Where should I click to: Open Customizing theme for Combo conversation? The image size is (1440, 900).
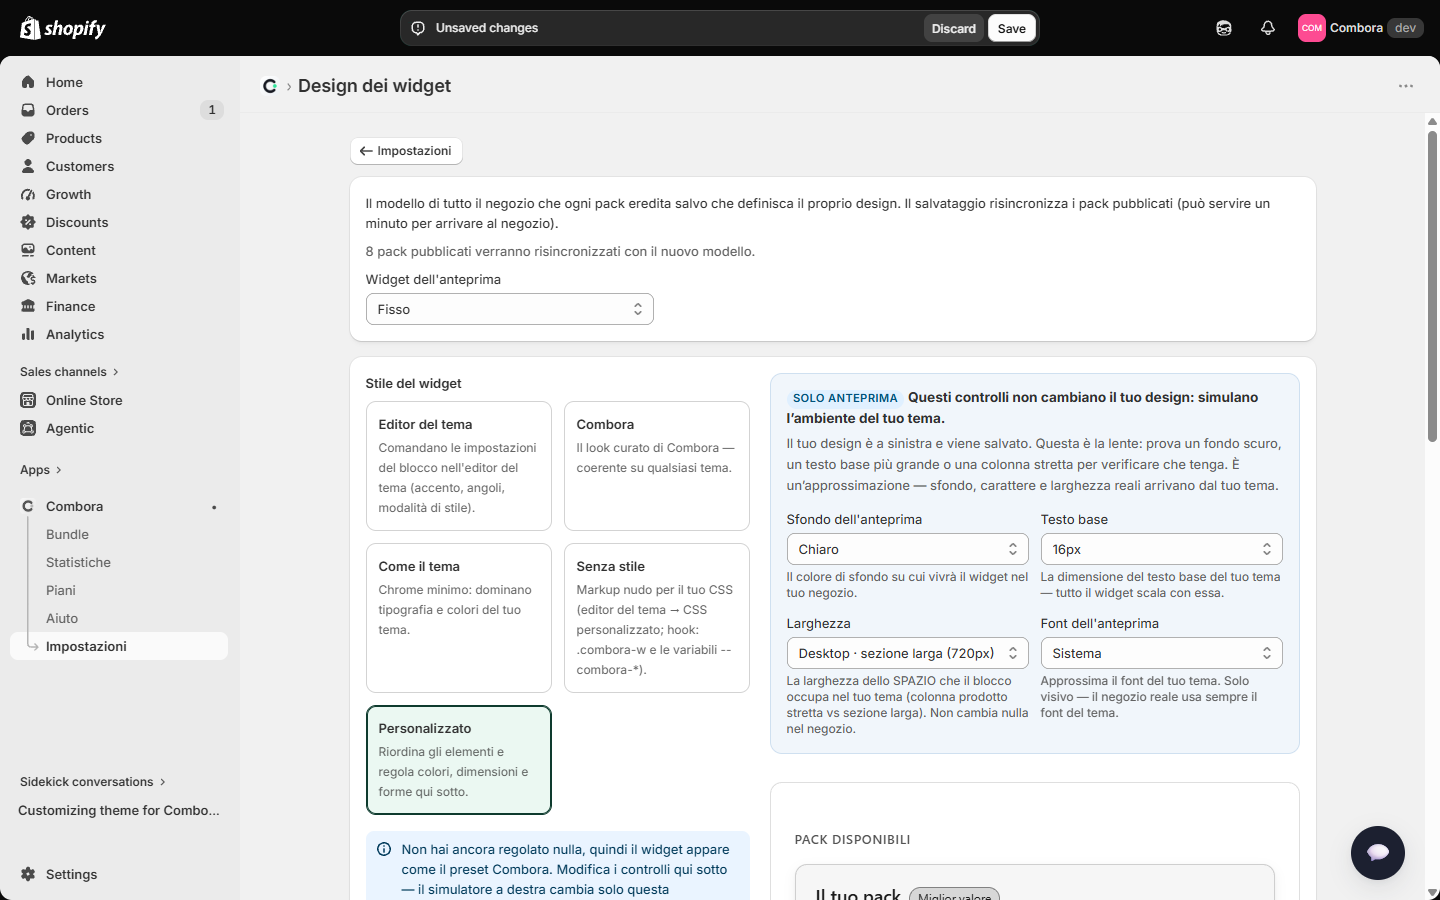tap(119, 810)
